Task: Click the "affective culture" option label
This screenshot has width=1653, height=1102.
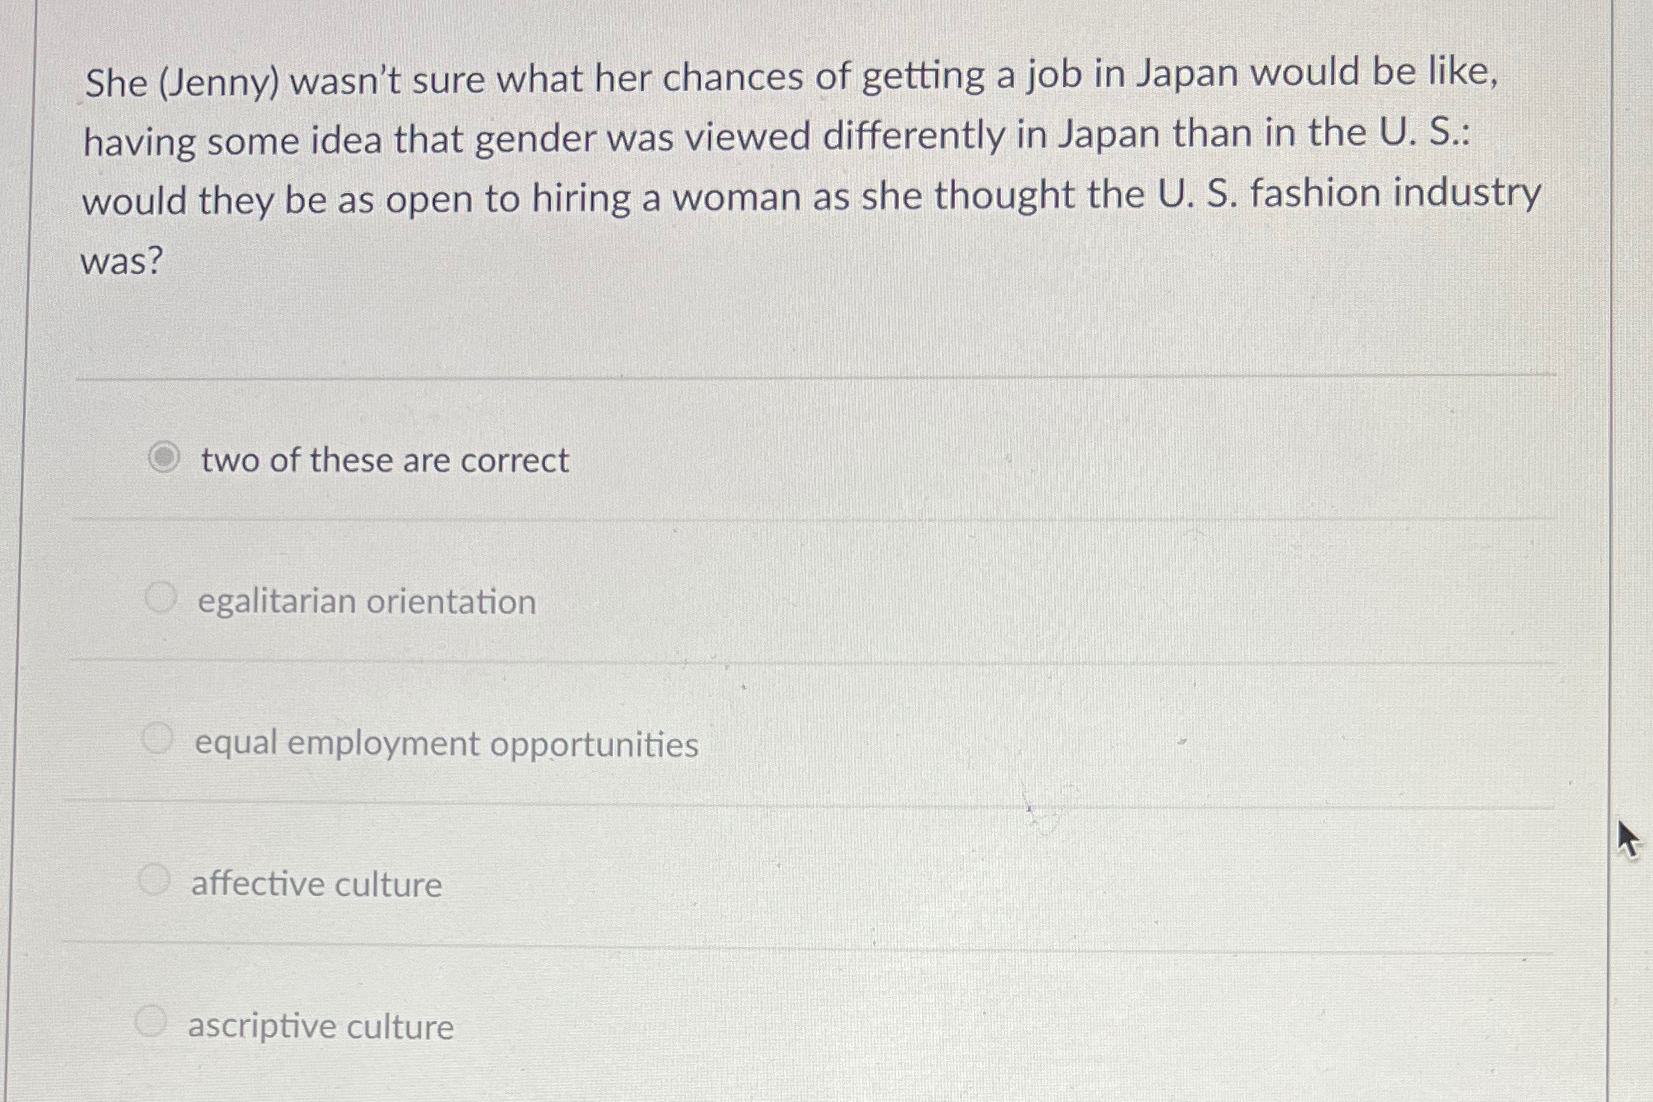Action: pyautogui.click(x=315, y=883)
